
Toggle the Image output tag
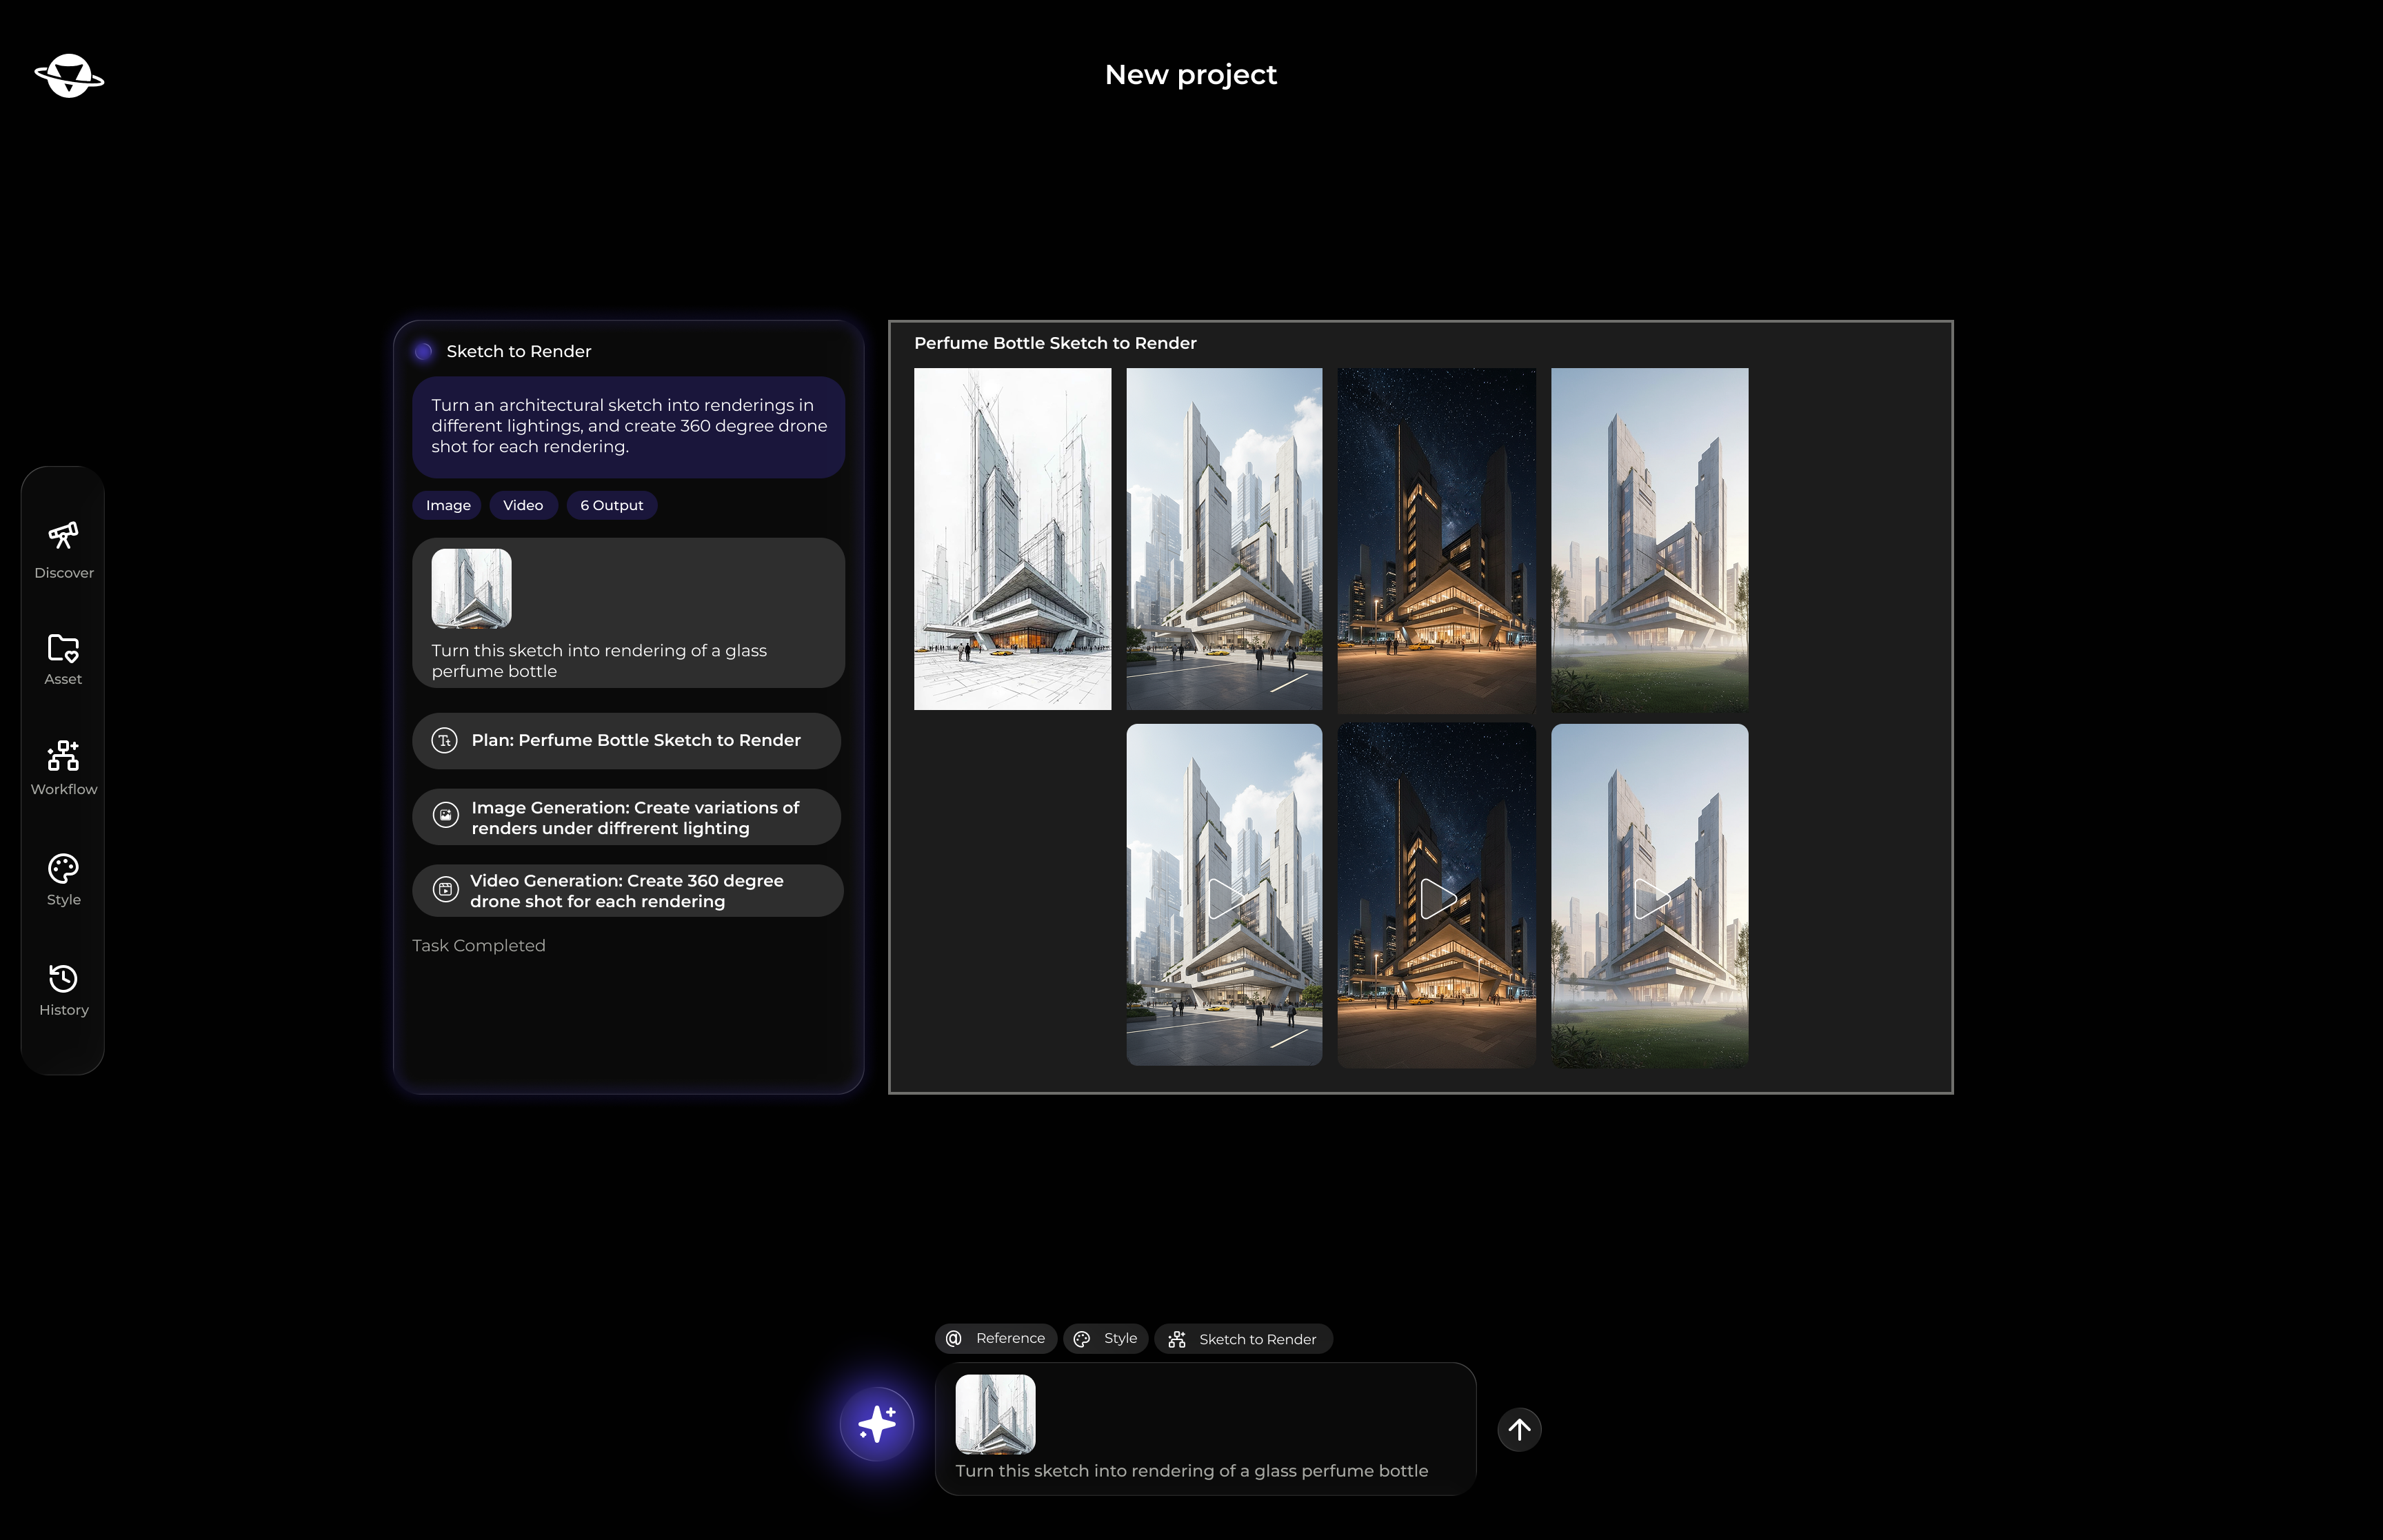446,505
